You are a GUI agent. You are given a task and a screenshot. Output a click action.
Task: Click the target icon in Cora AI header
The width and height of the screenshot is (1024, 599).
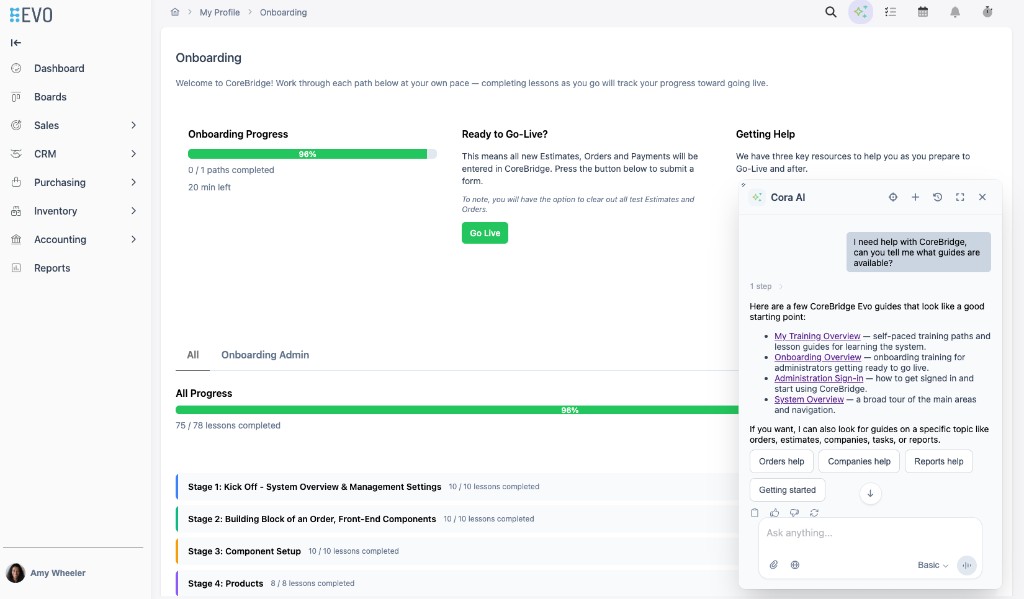[893, 197]
